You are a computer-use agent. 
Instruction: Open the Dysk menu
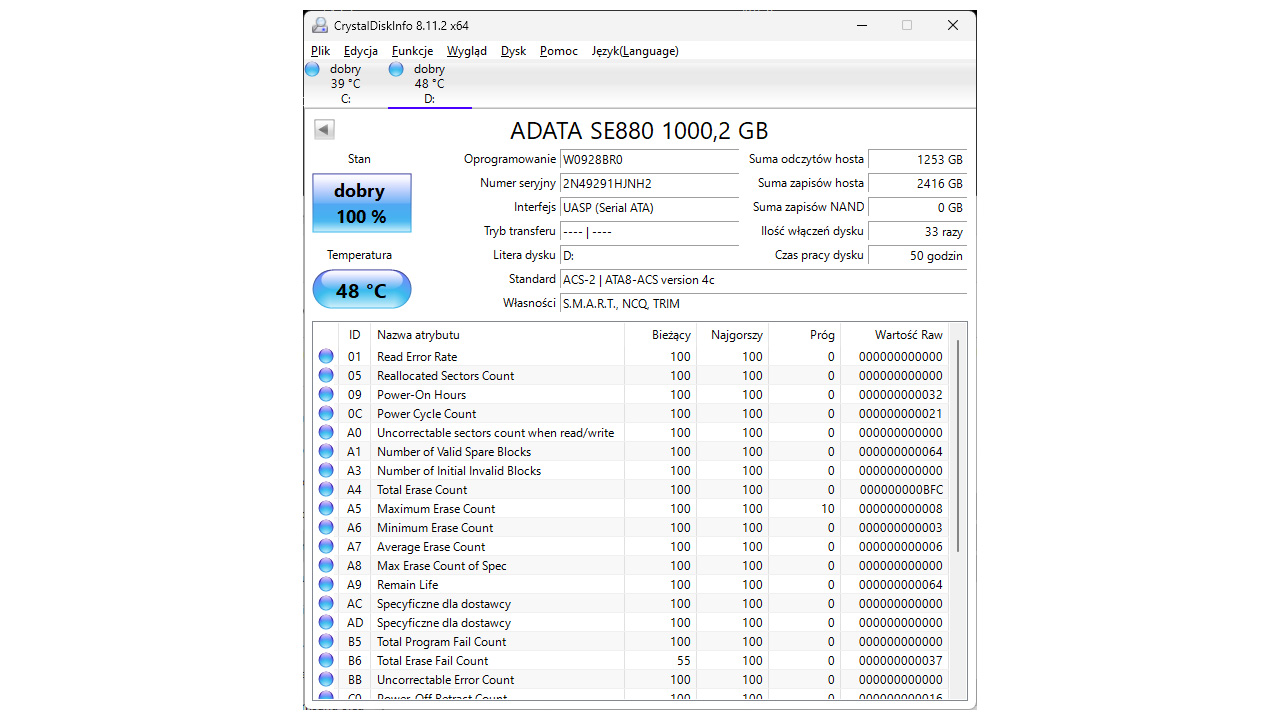513,51
